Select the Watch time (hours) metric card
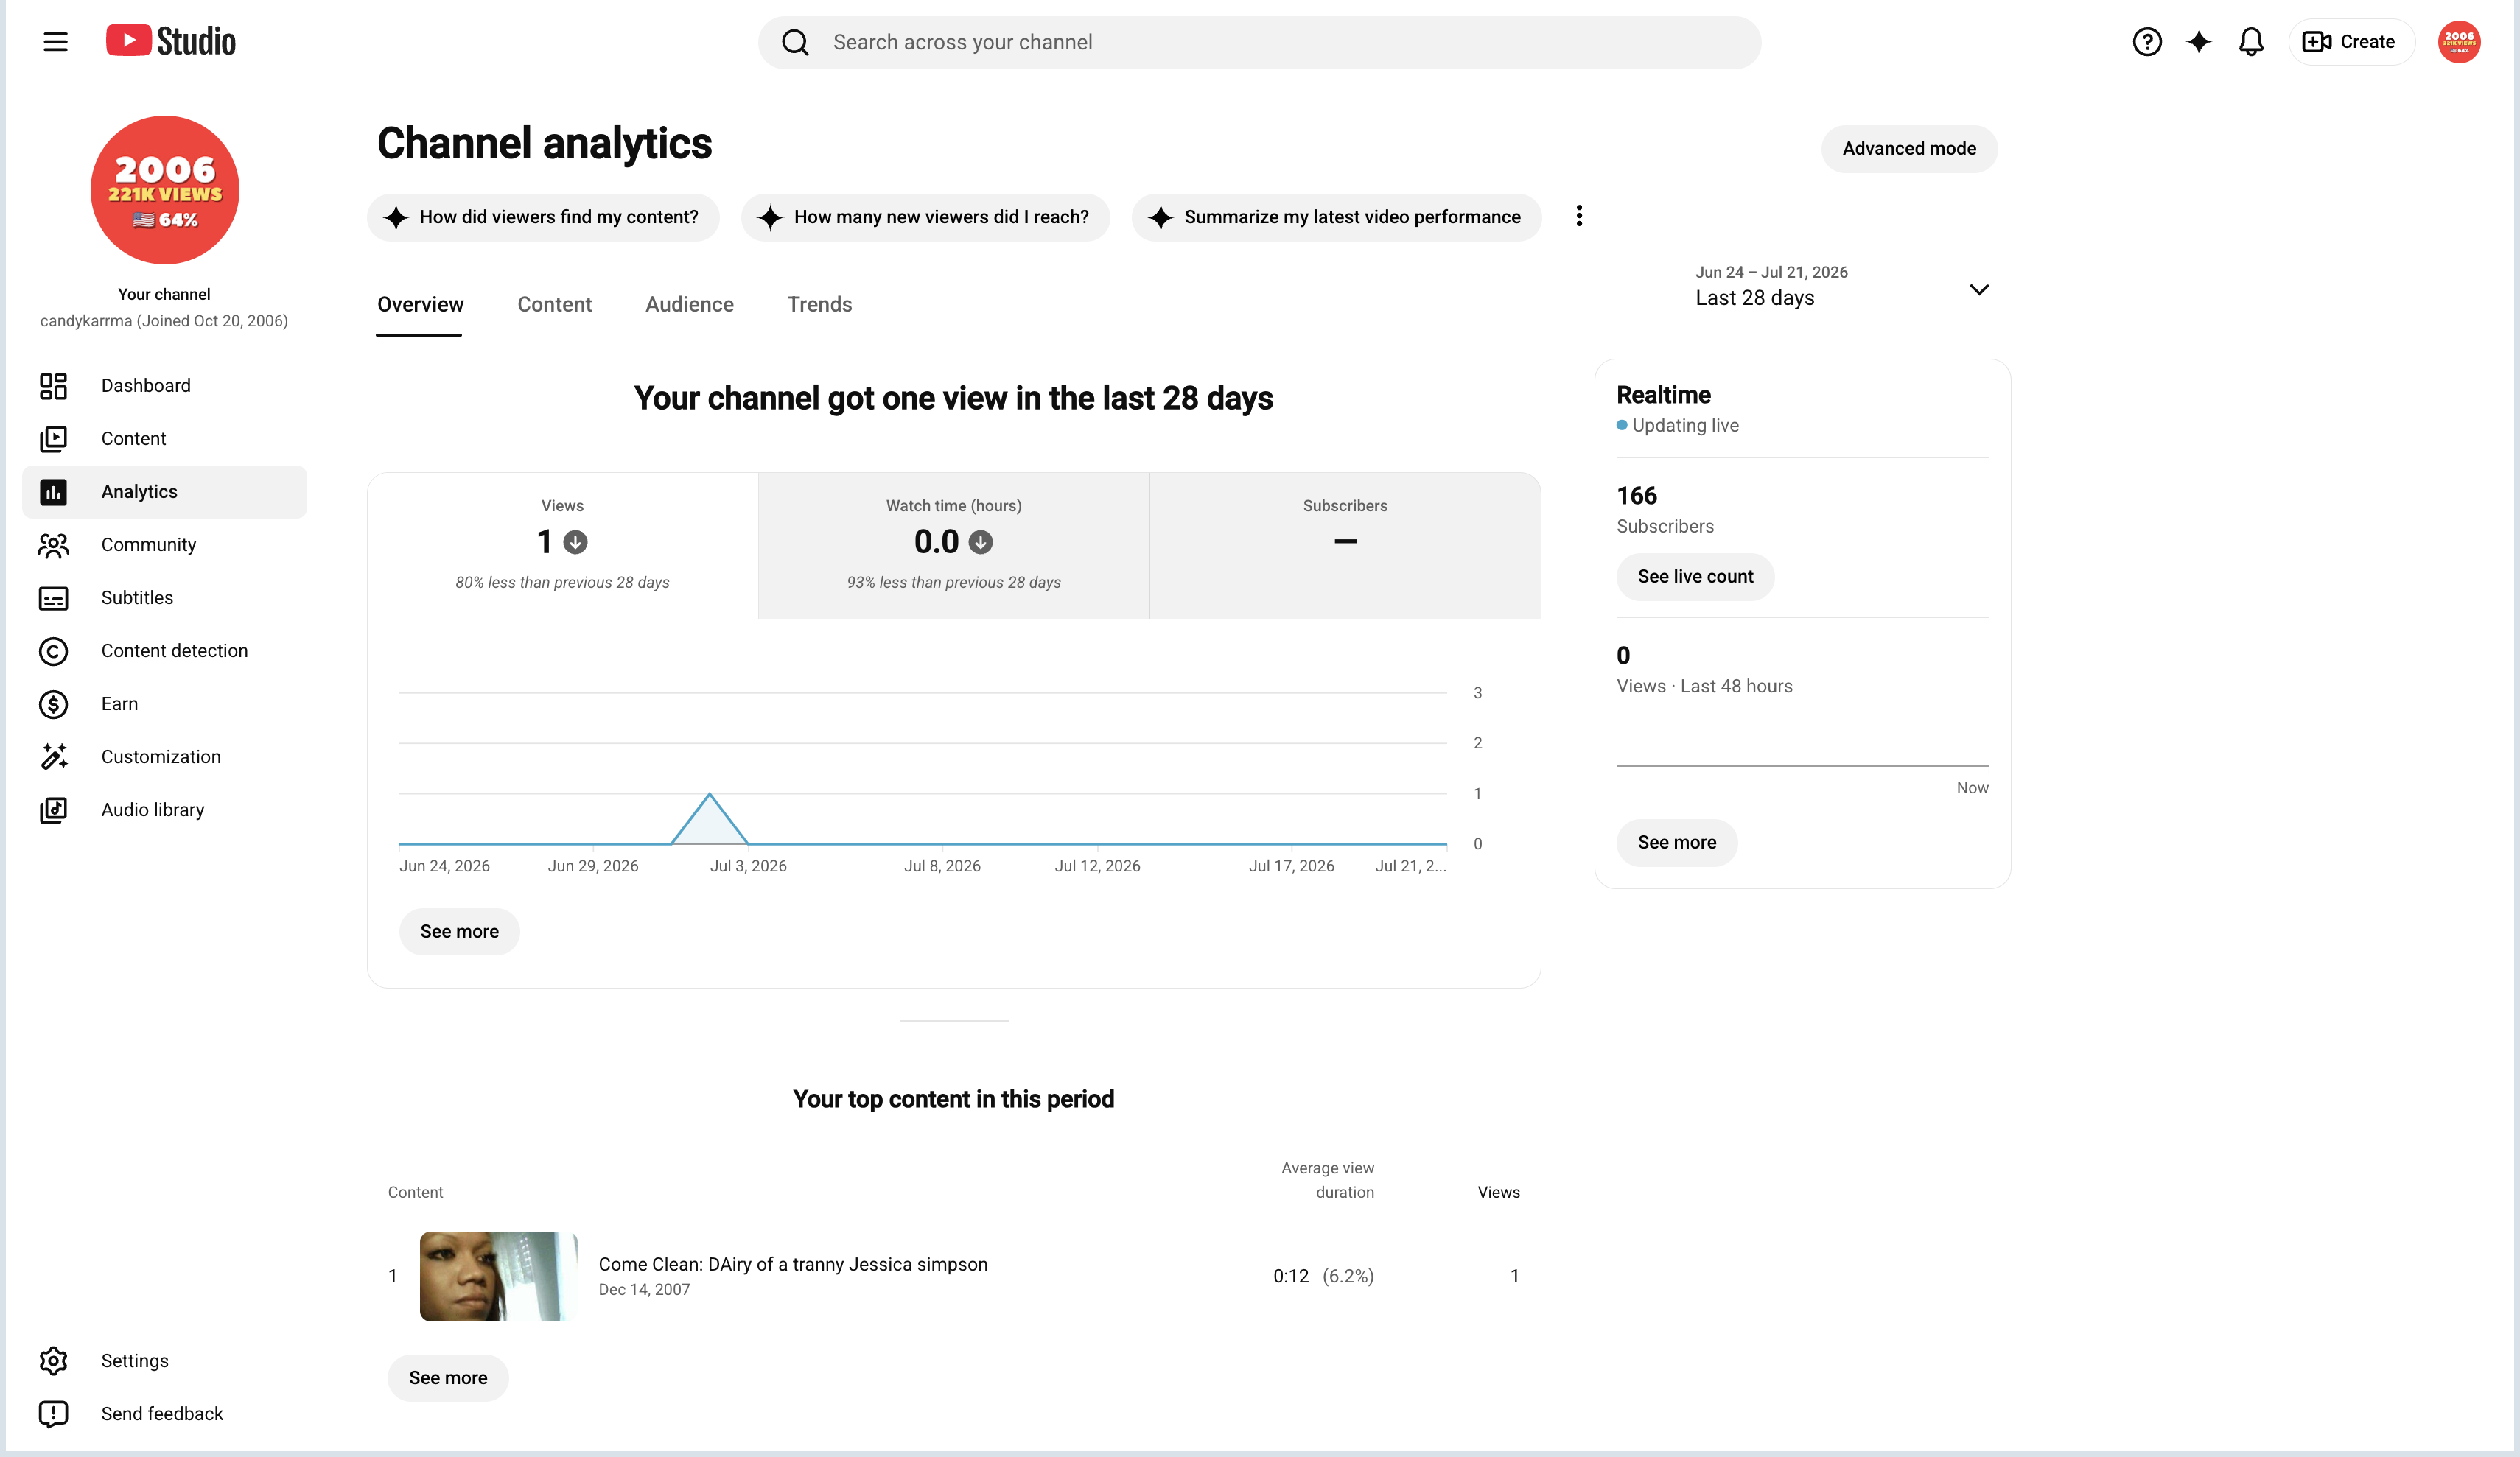Viewport: 2520px width, 1457px height. 953,545
